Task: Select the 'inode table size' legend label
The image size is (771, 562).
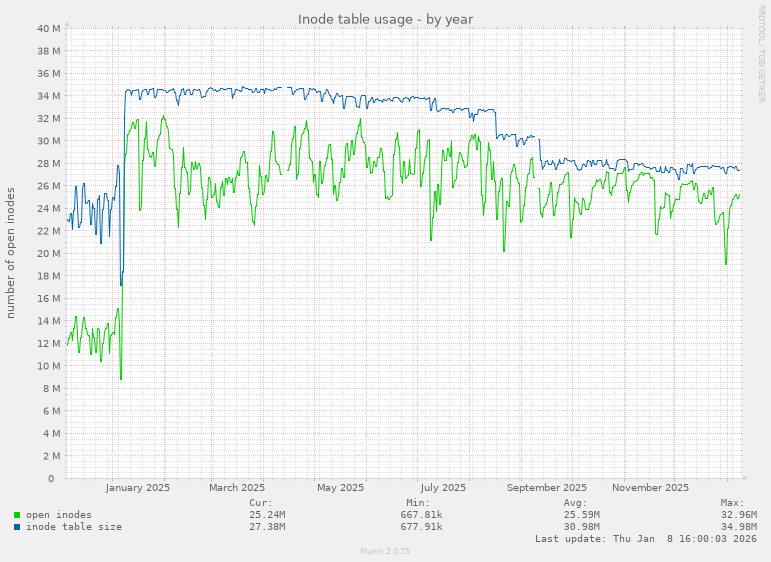Action: (74, 527)
